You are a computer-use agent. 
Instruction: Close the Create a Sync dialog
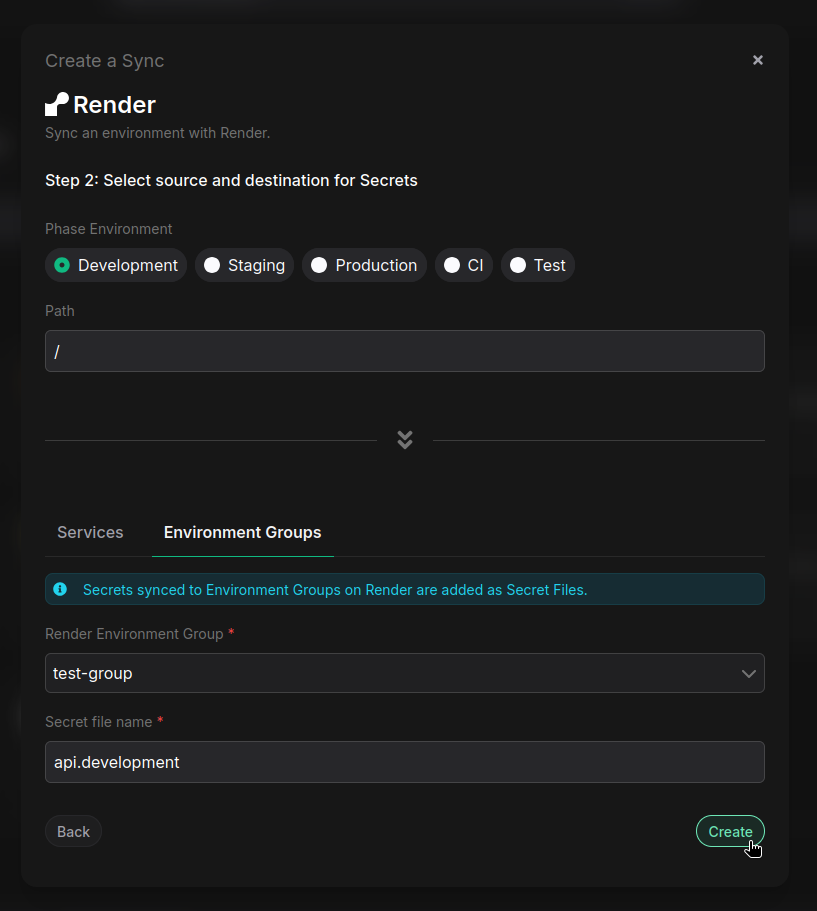[757, 59]
